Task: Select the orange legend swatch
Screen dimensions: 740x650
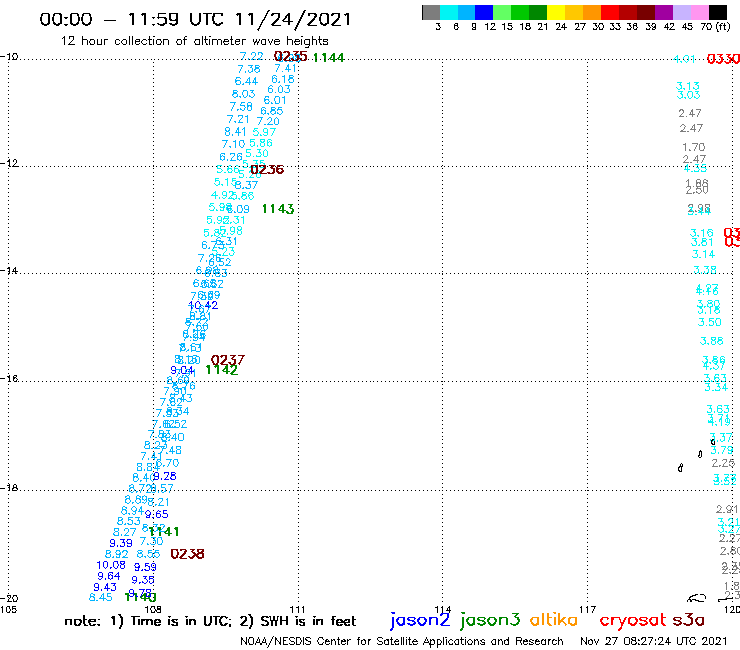Action: (592, 12)
